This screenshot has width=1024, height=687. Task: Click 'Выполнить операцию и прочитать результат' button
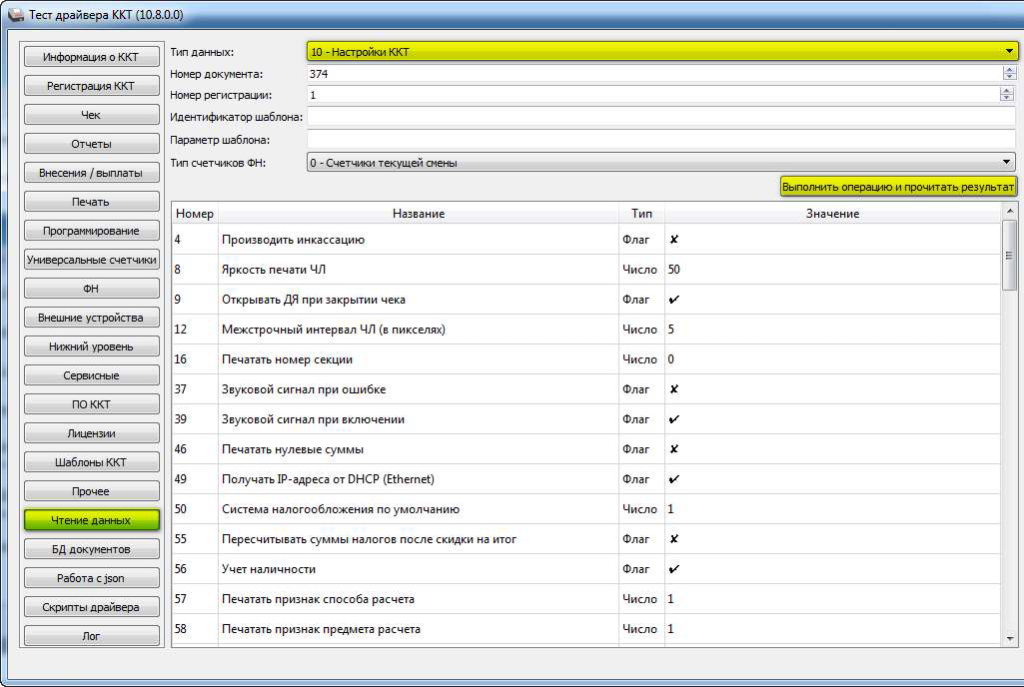point(898,187)
